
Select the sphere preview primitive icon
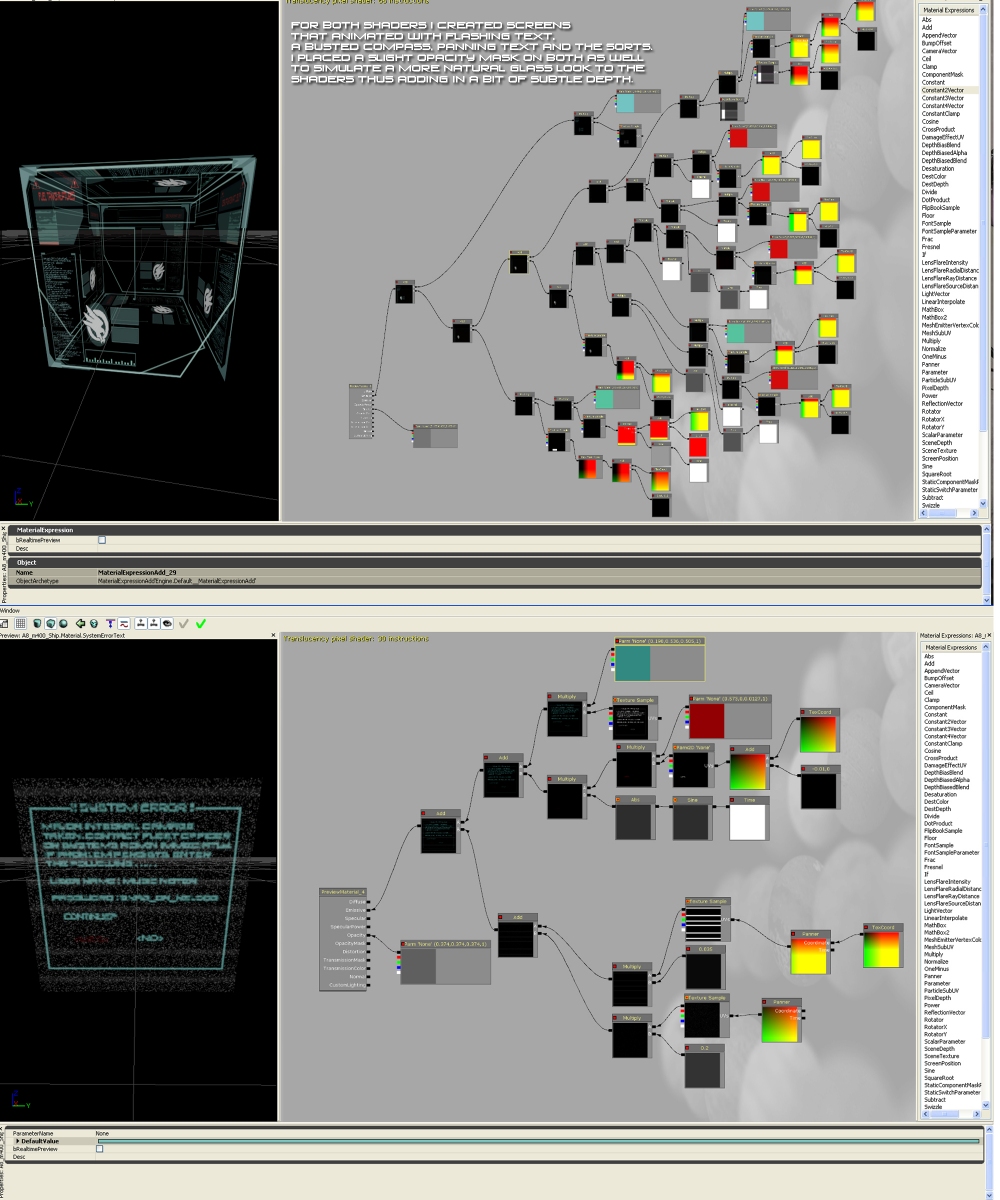click(63, 623)
